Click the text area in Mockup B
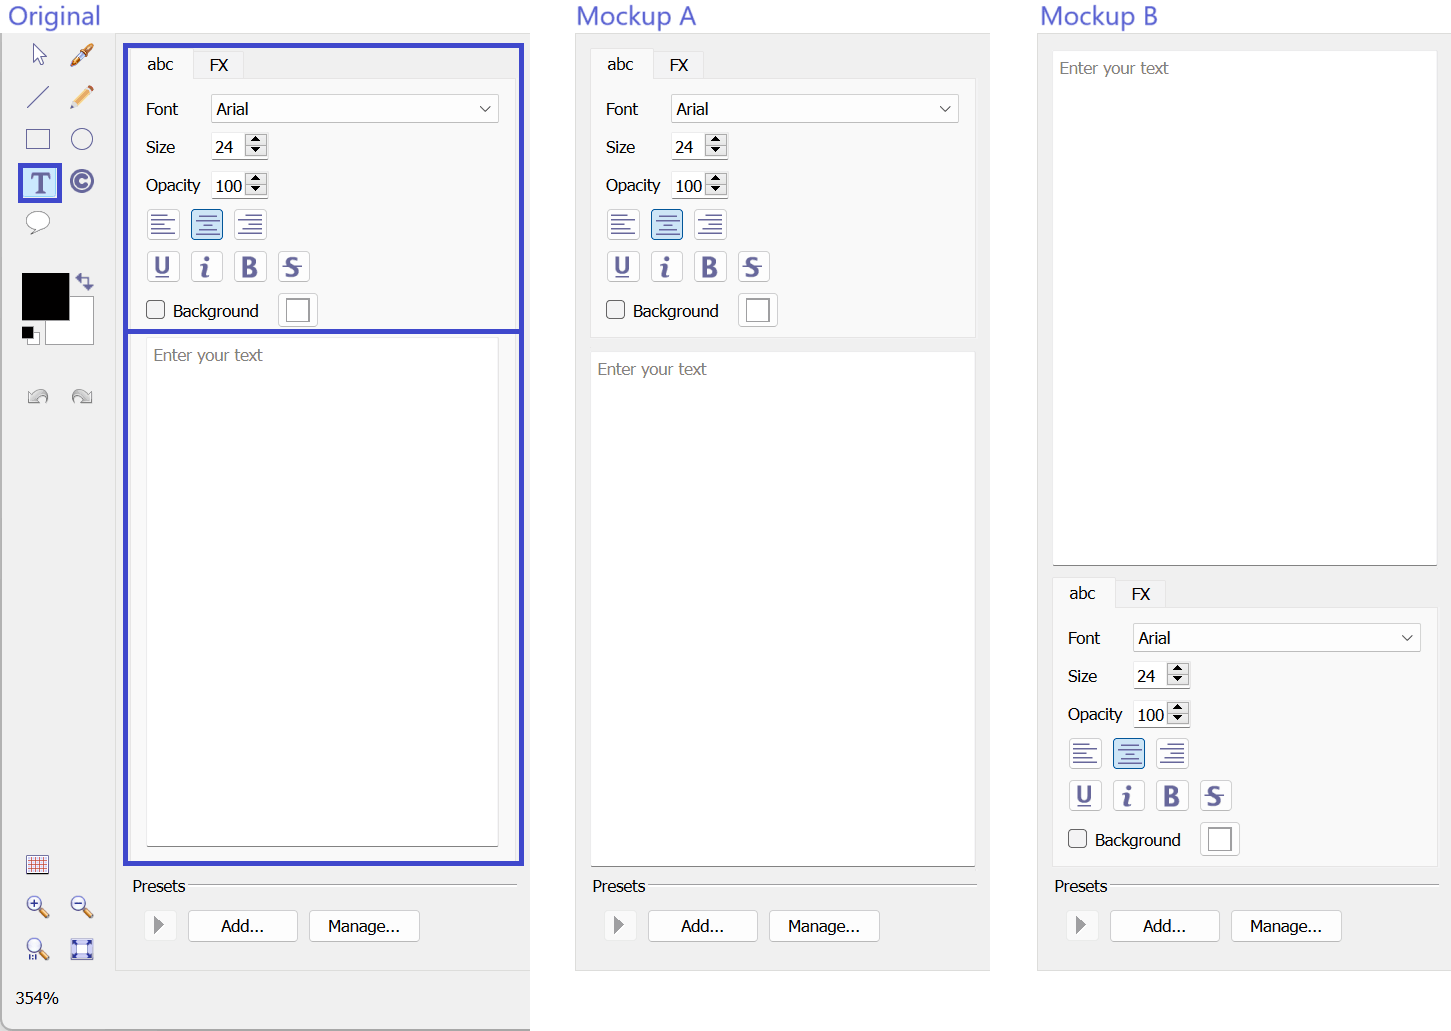This screenshot has width=1451, height=1031. 1245,308
